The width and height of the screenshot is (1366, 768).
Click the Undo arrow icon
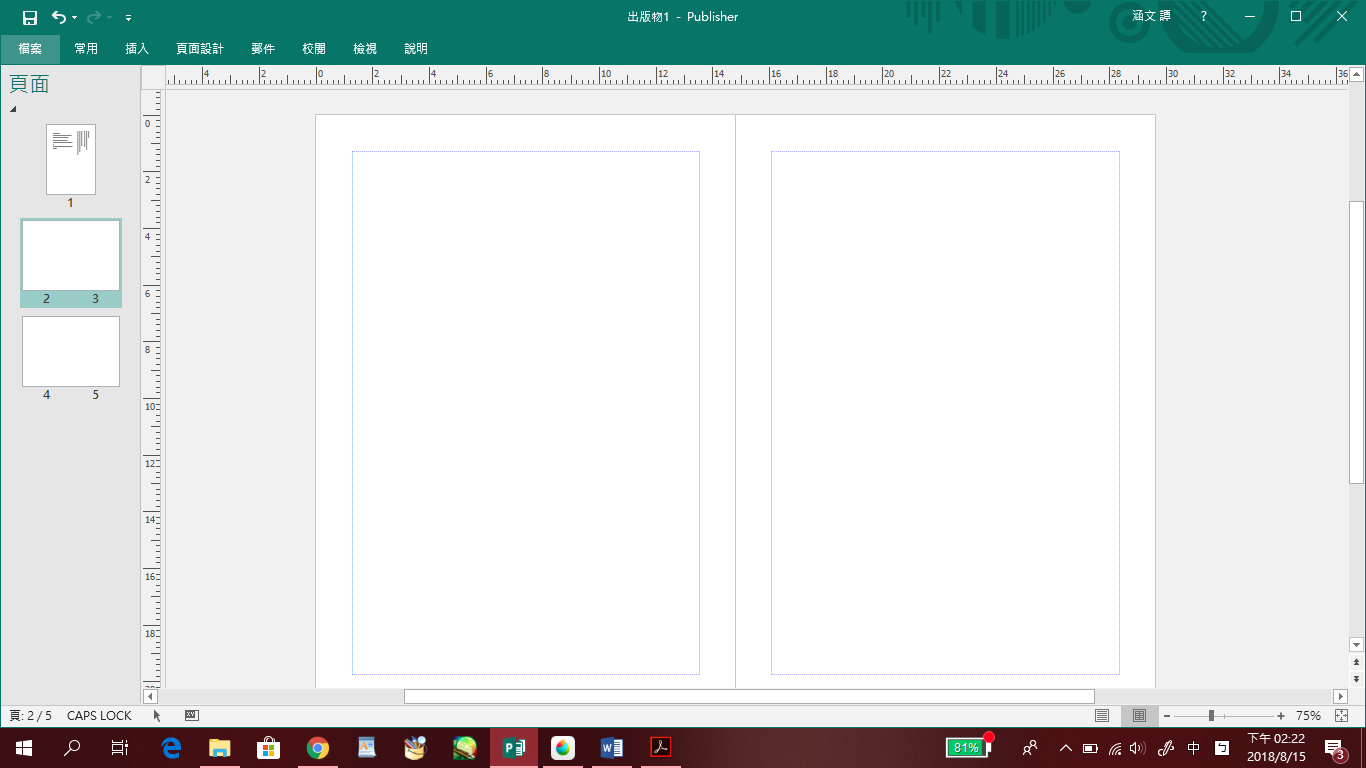coord(58,17)
